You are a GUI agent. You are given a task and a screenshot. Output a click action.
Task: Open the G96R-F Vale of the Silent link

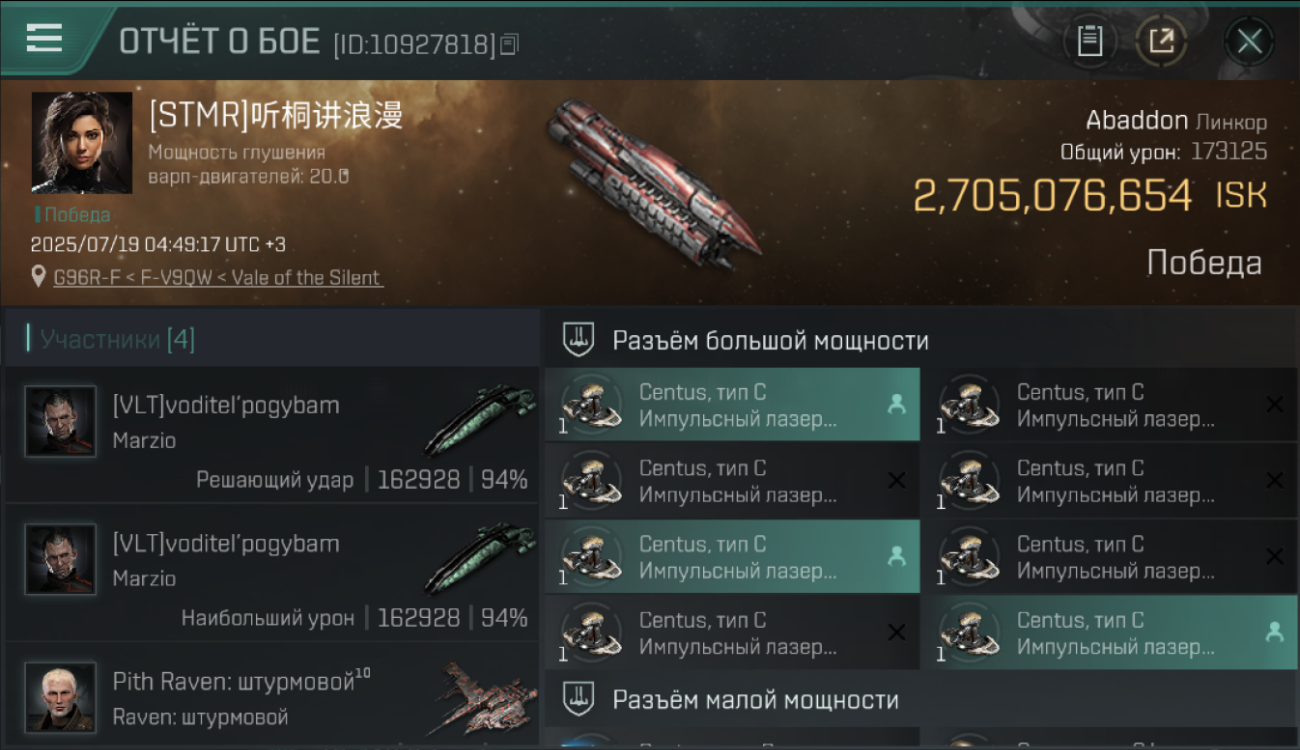click(218, 277)
